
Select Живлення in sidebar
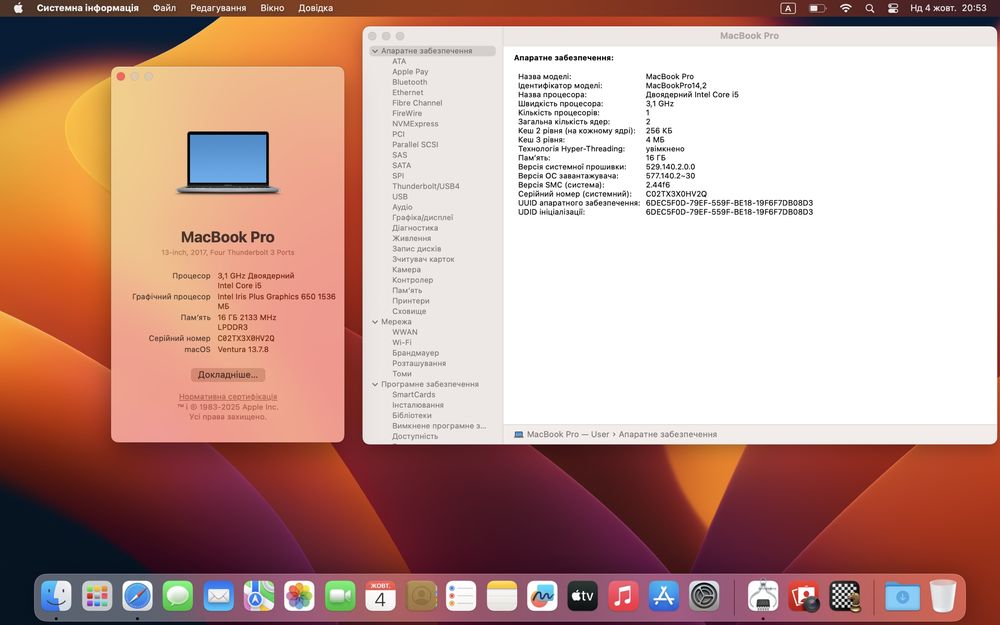point(411,239)
